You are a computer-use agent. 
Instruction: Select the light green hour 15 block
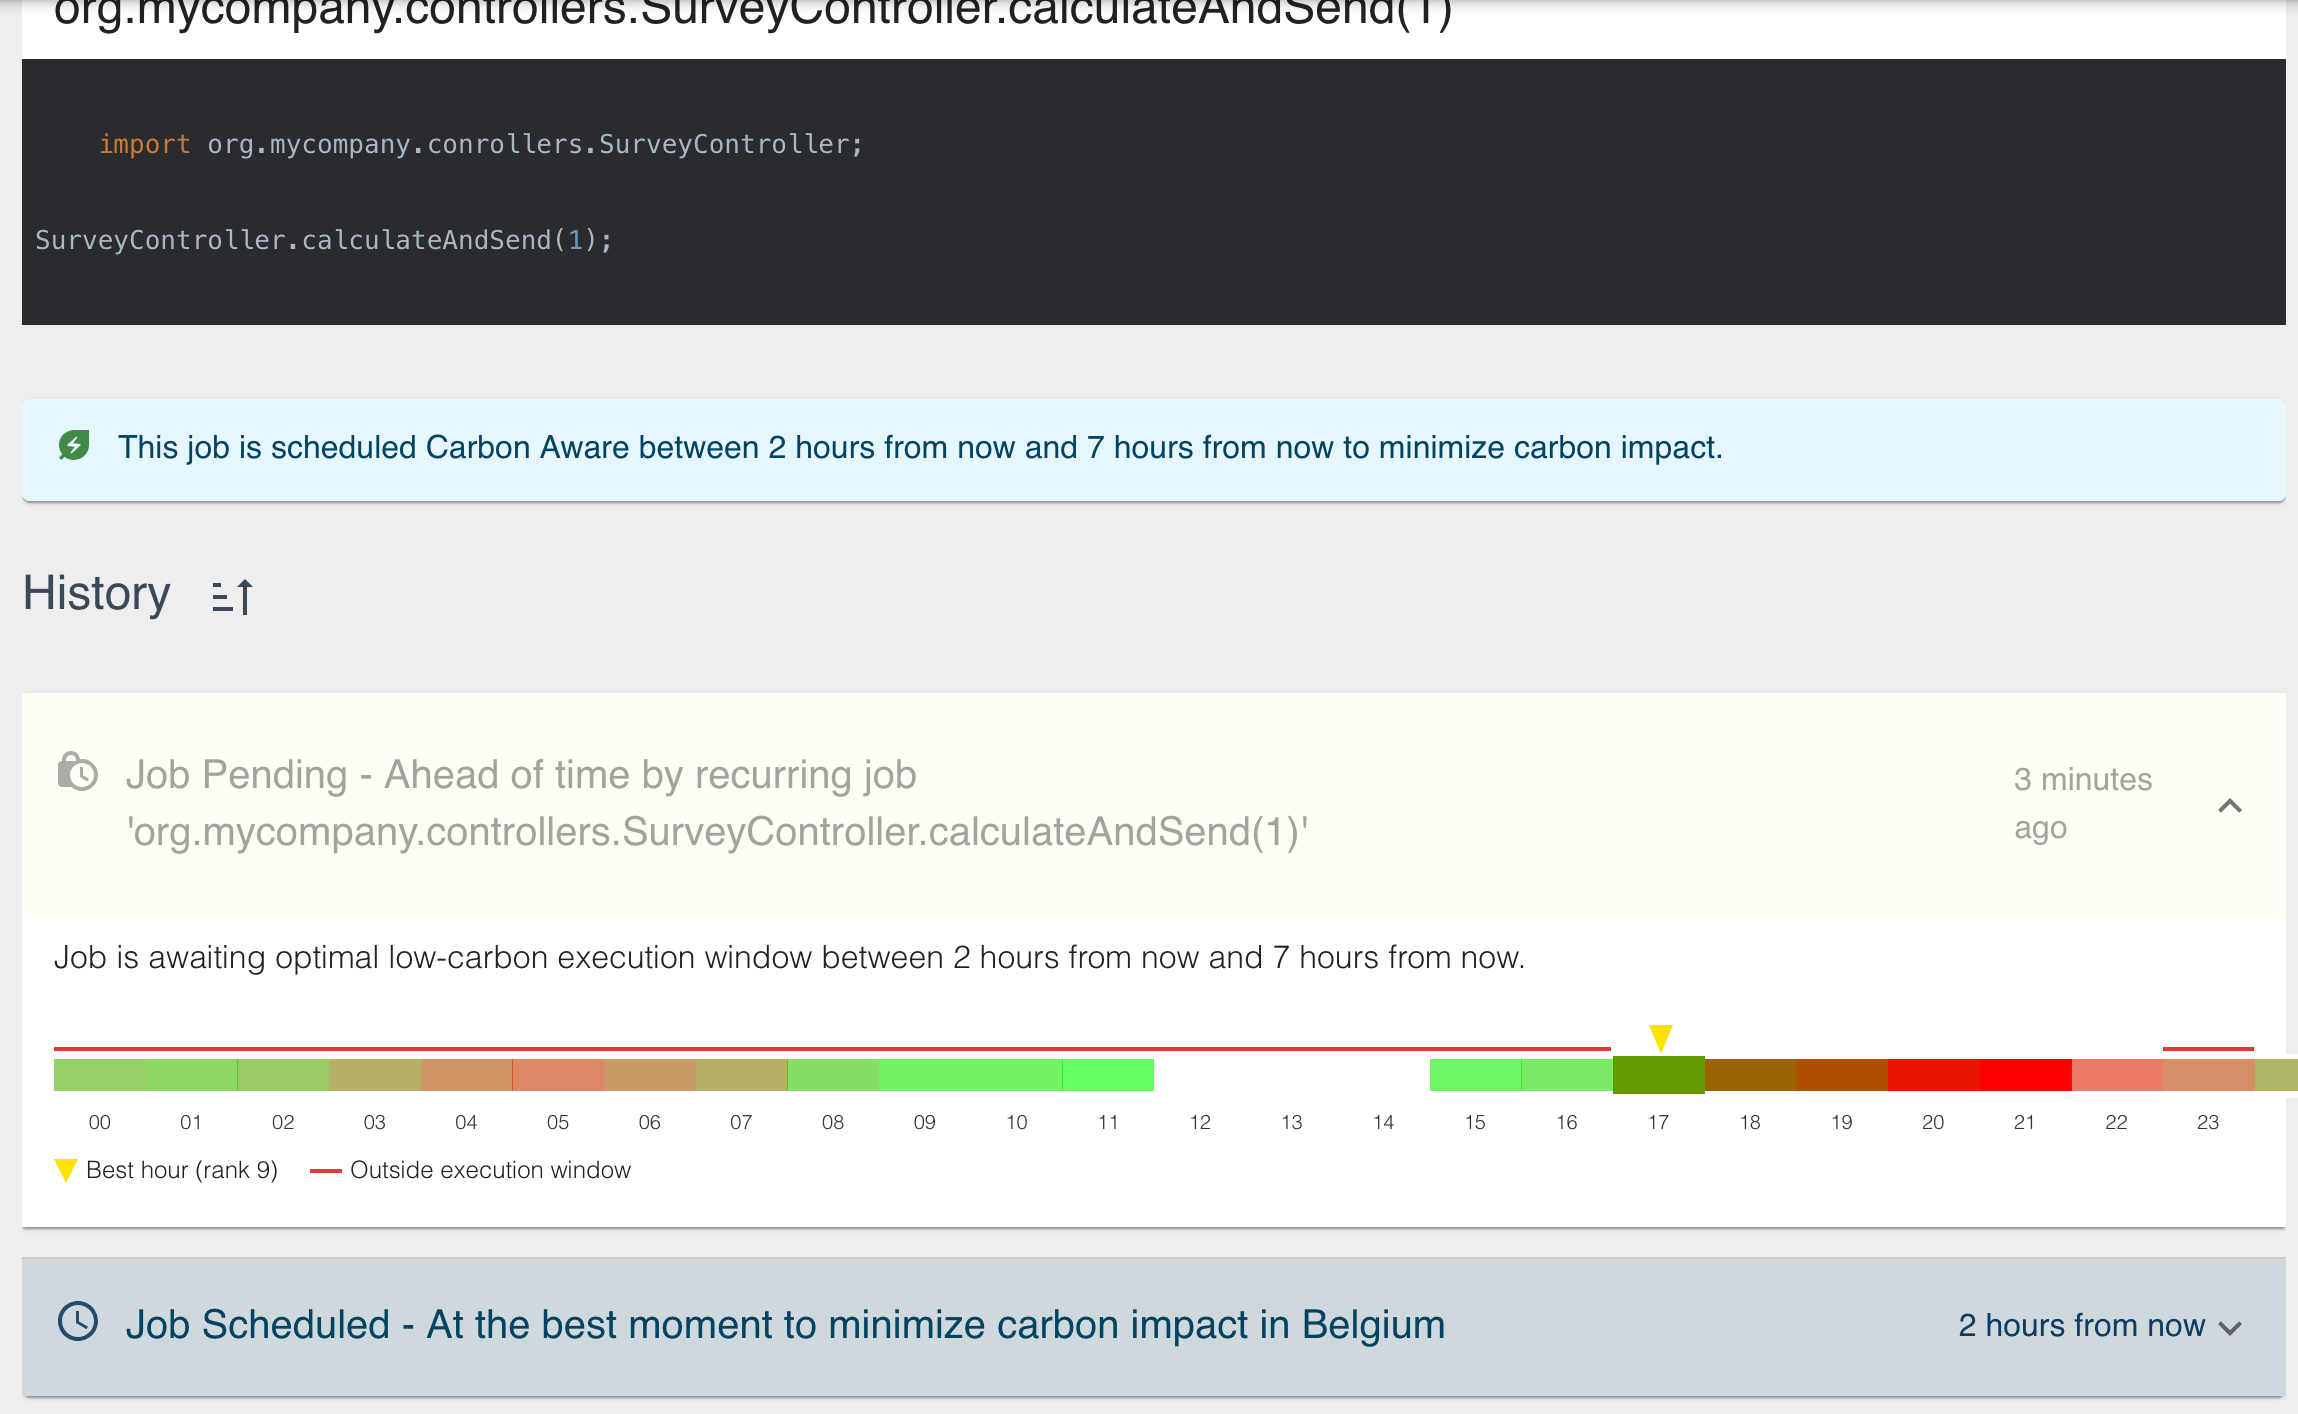coord(1475,1075)
